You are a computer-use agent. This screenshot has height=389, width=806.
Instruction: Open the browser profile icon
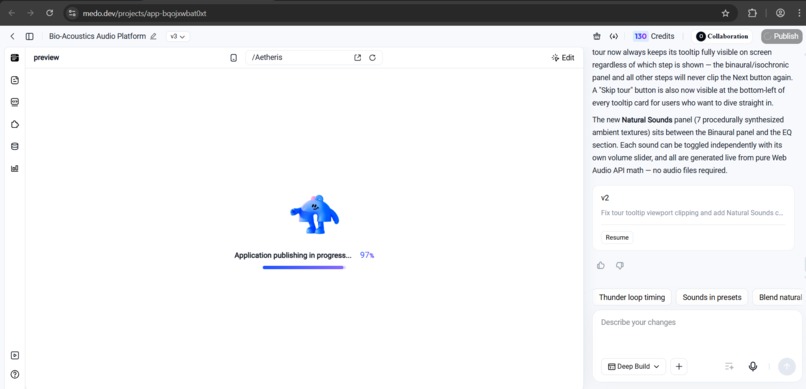click(780, 13)
